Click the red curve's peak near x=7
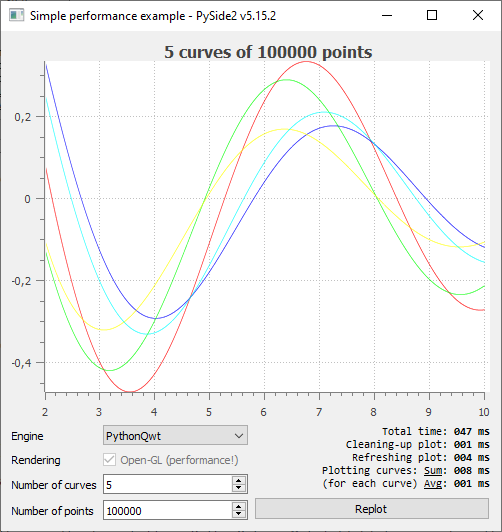This screenshot has height=532, width=502. [x=306, y=62]
